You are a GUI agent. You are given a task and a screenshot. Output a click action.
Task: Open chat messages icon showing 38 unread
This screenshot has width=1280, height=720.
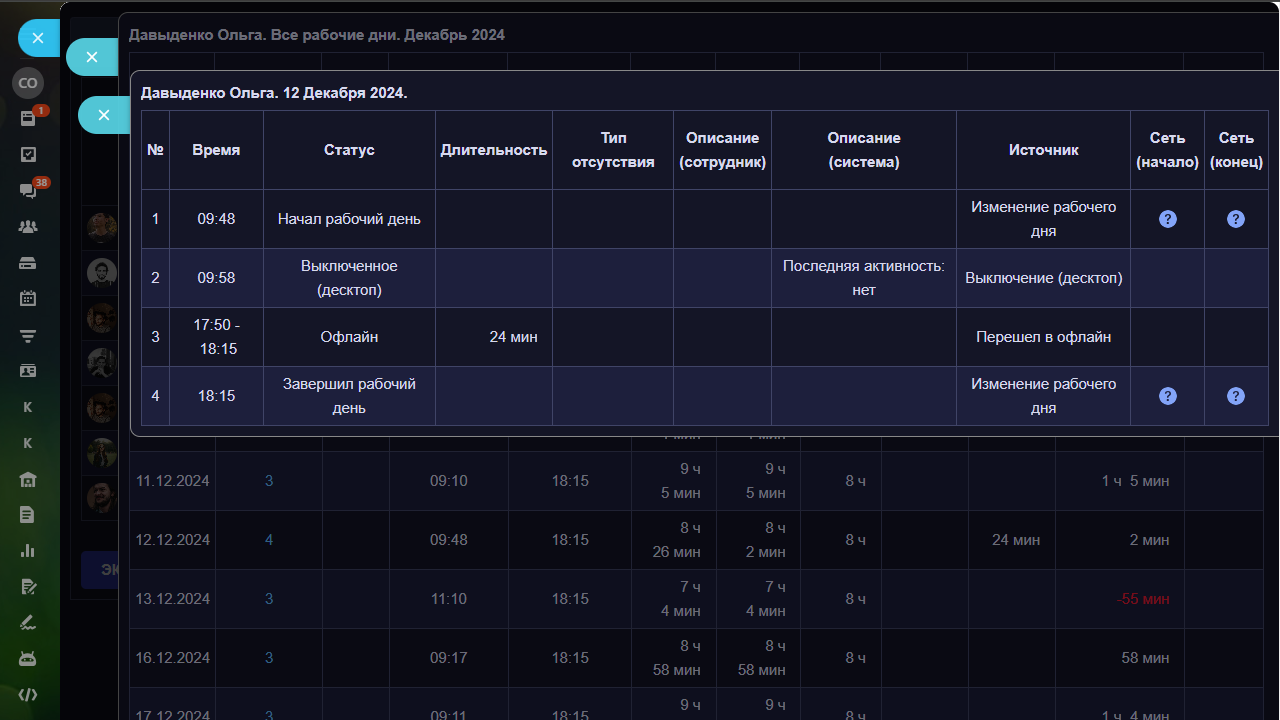pos(28,191)
